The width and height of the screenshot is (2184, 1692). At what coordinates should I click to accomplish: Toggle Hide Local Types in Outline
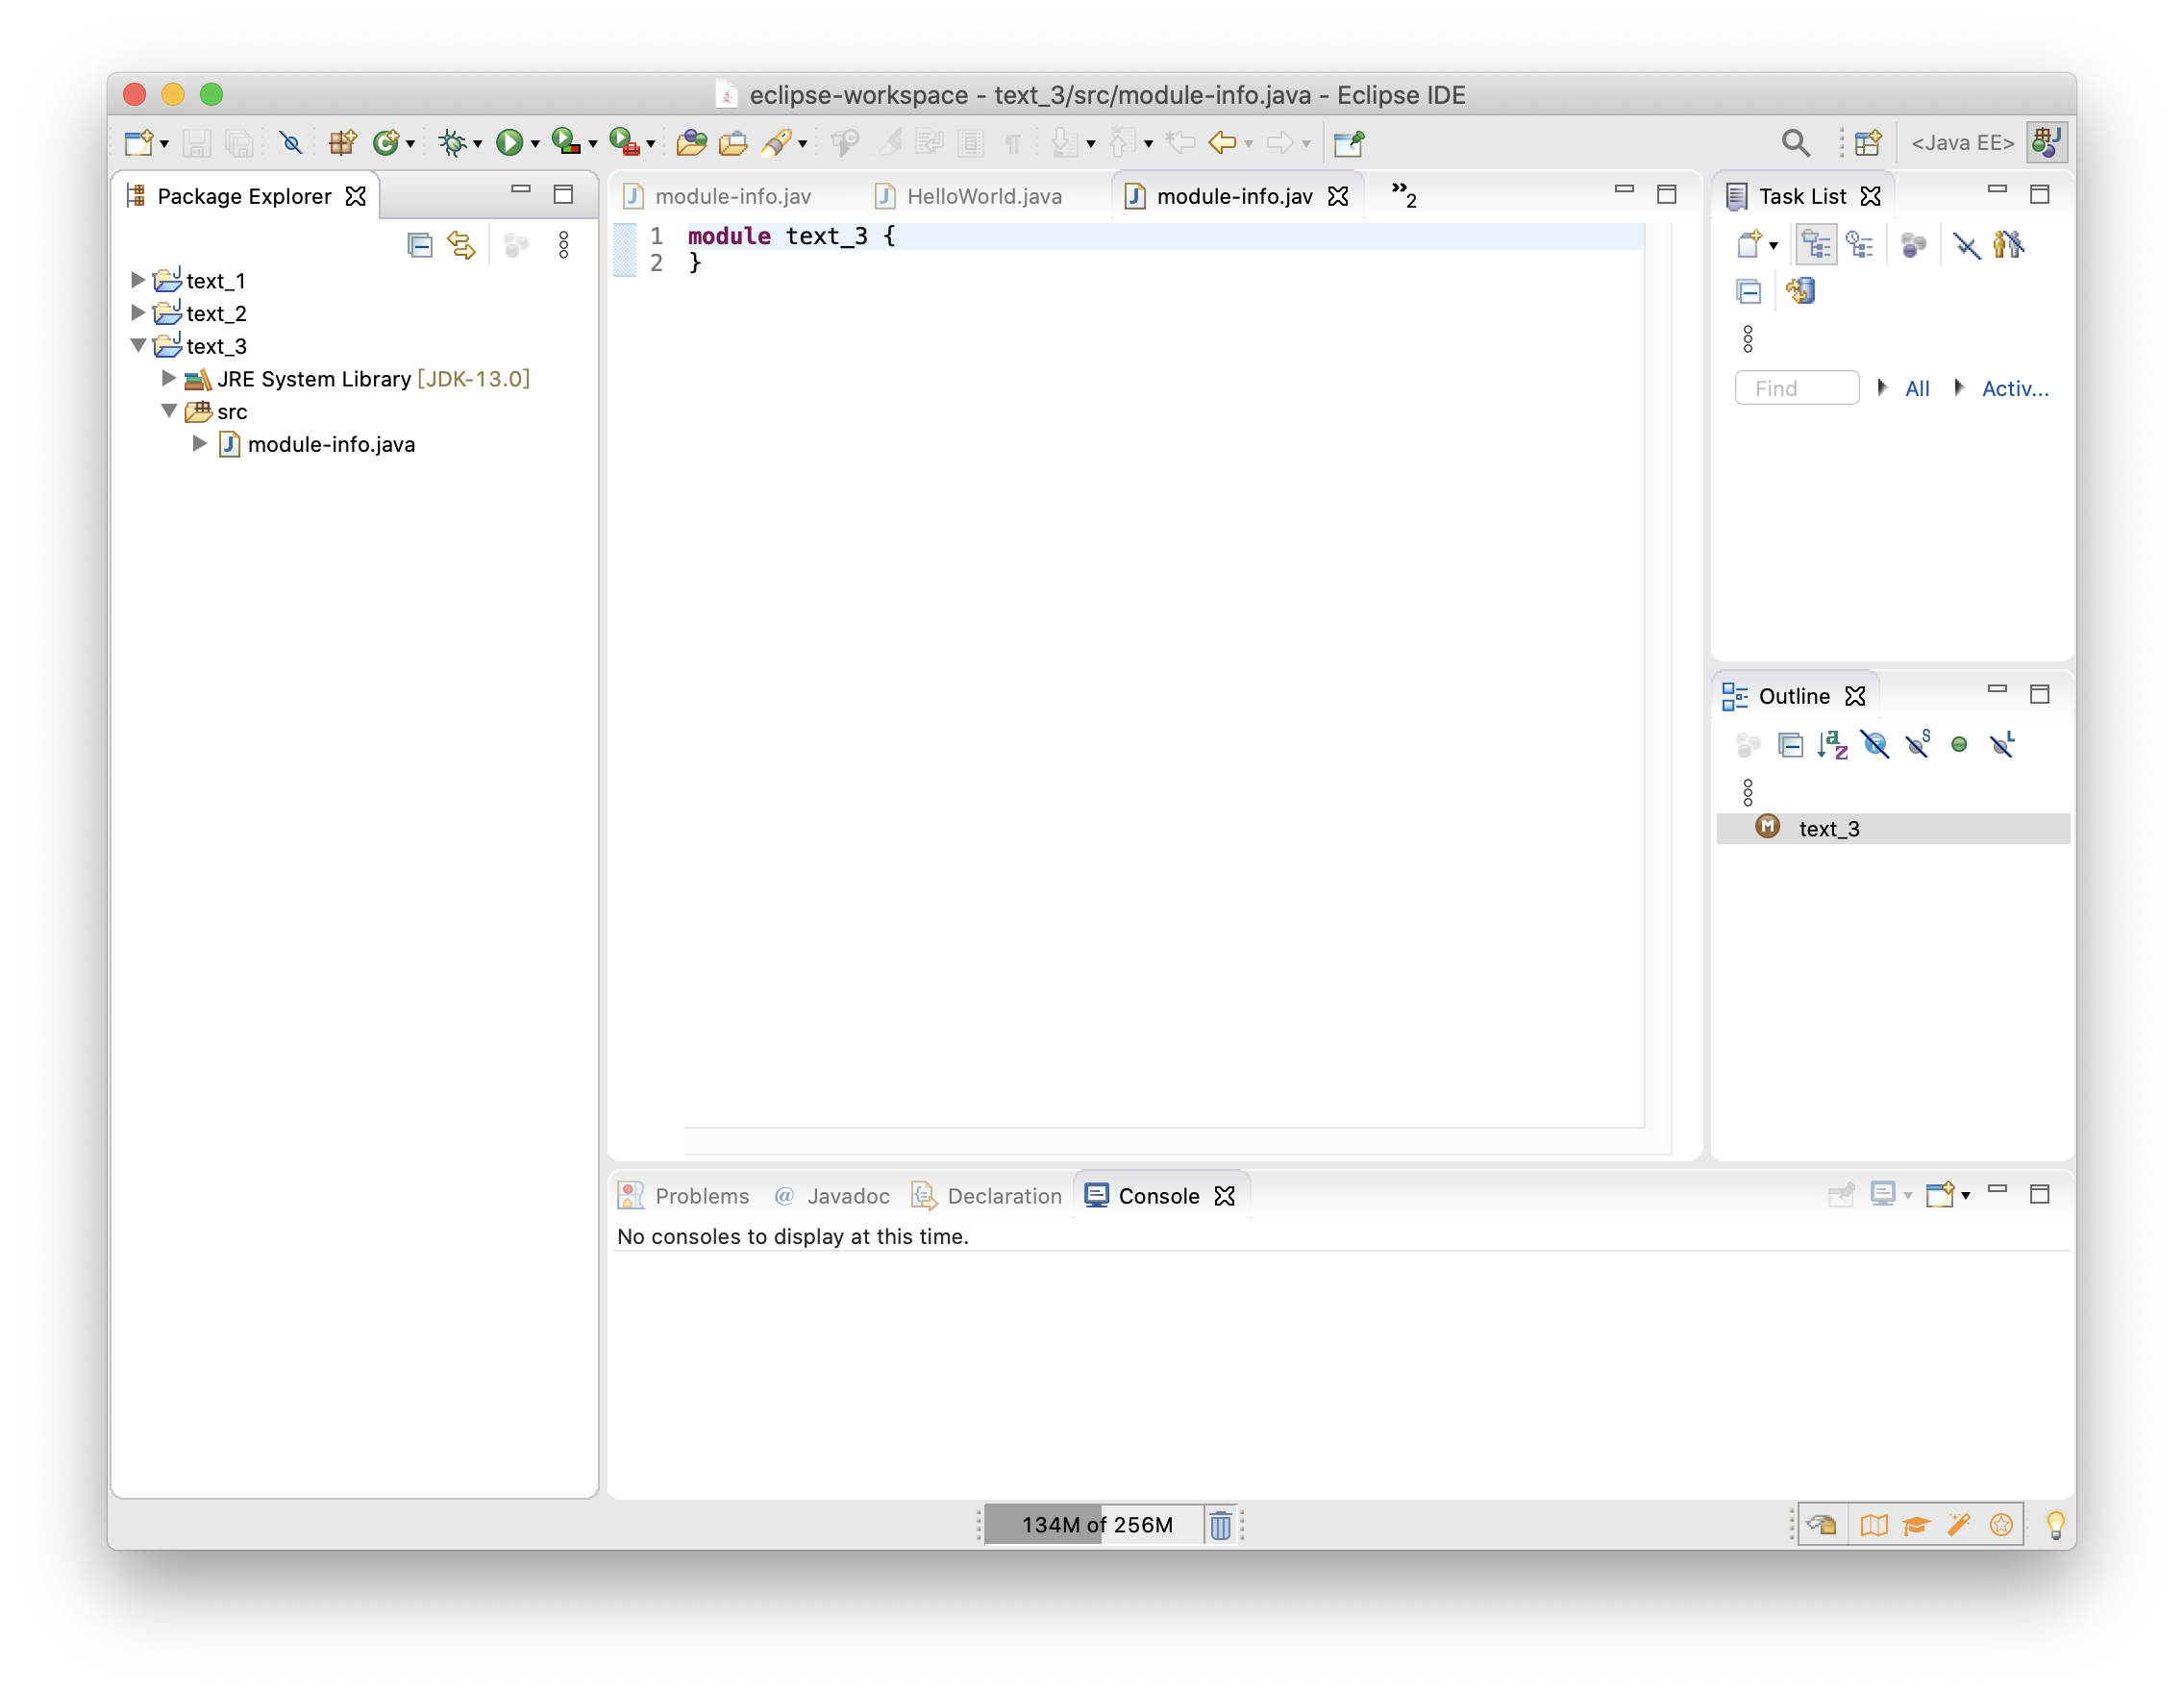point(2002,745)
